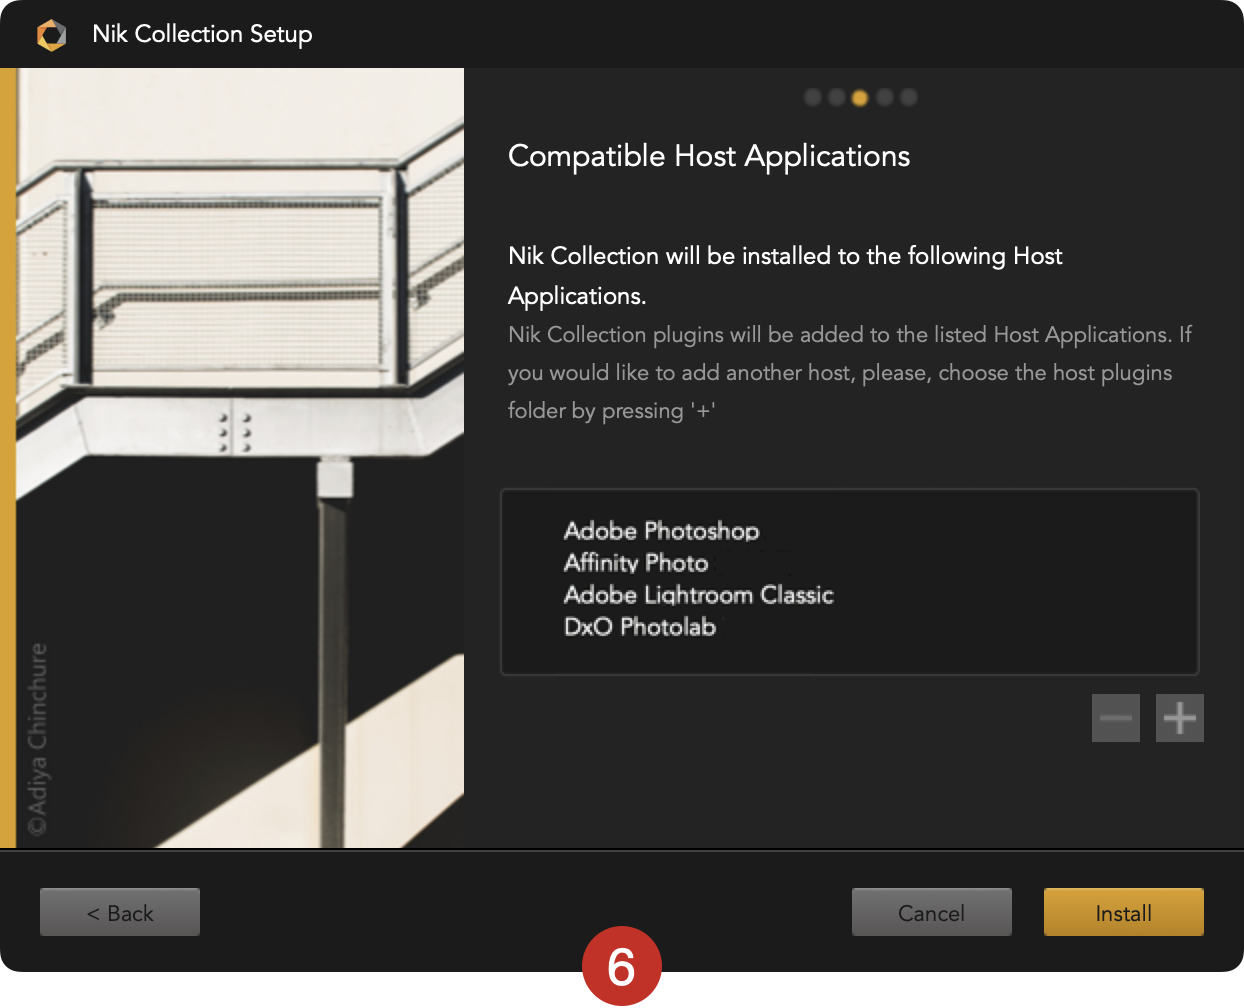This screenshot has width=1244, height=1008.
Task: Cancel the Nik Collection setup
Action: pos(932,912)
